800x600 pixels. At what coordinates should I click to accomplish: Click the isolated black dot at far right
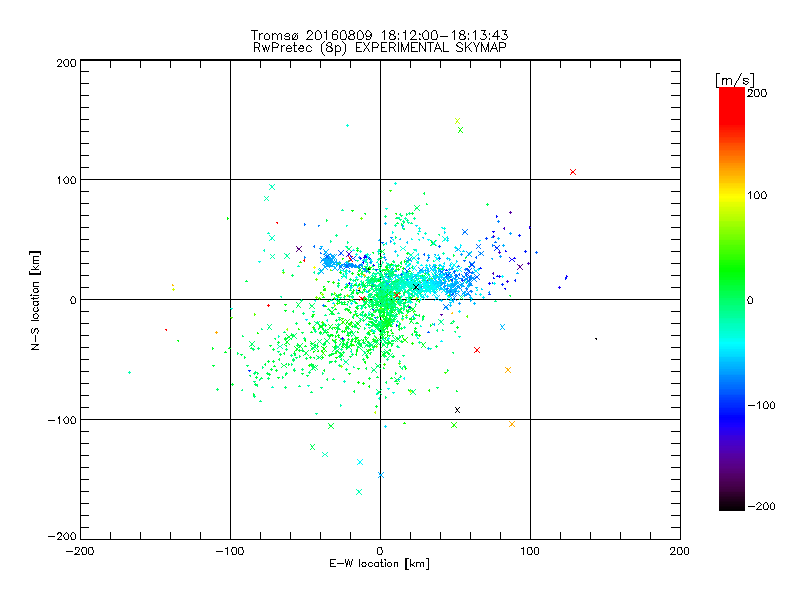tap(596, 339)
